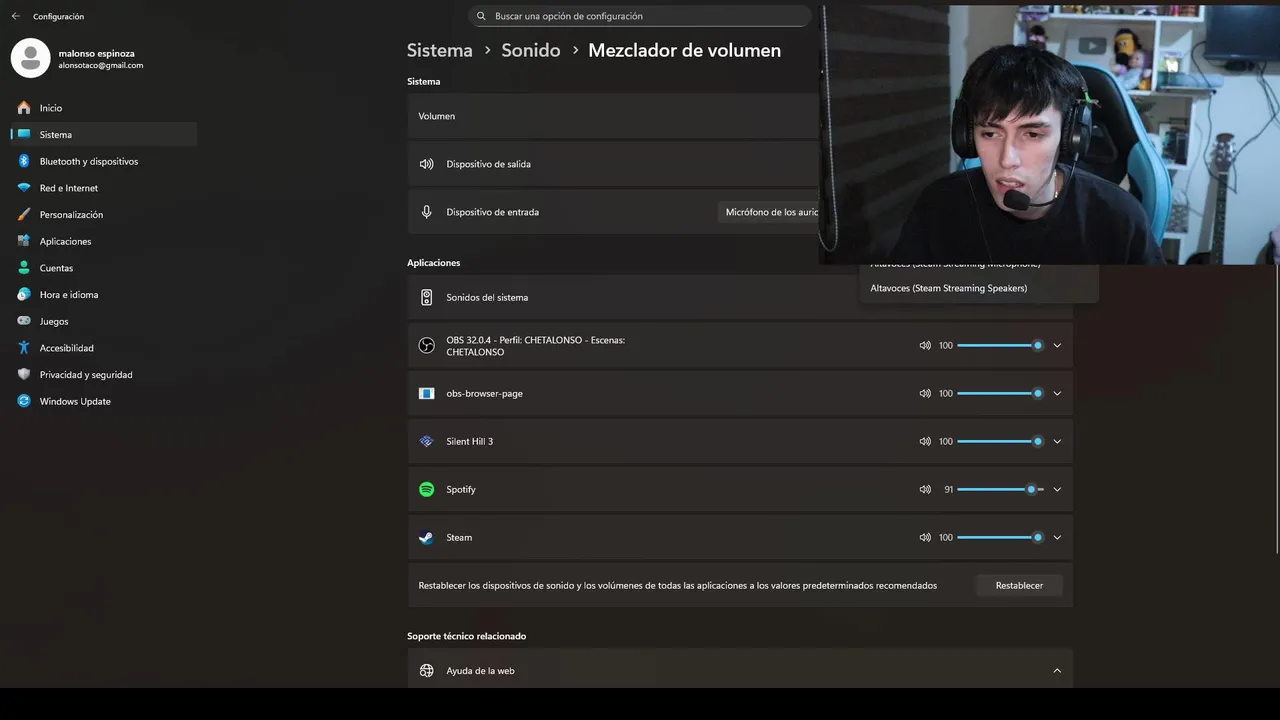1280x720 pixels.
Task: Mute the Silent Hill 3 volume
Action: click(x=925, y=441)
